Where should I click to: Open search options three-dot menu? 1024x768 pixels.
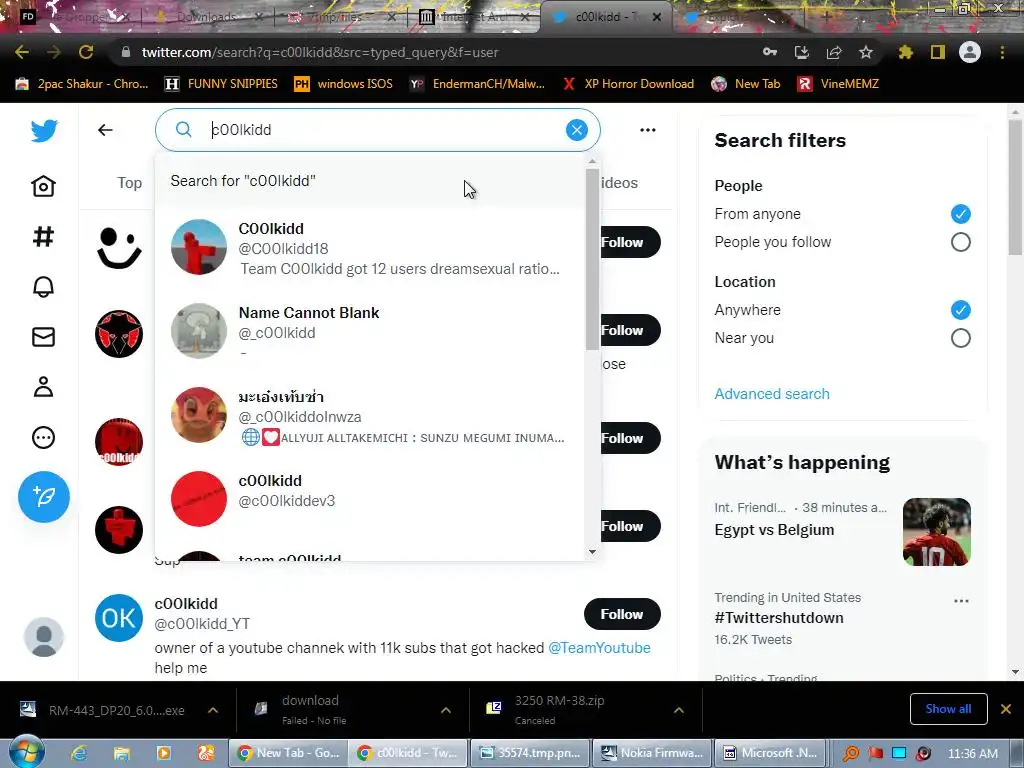point(648,130)
